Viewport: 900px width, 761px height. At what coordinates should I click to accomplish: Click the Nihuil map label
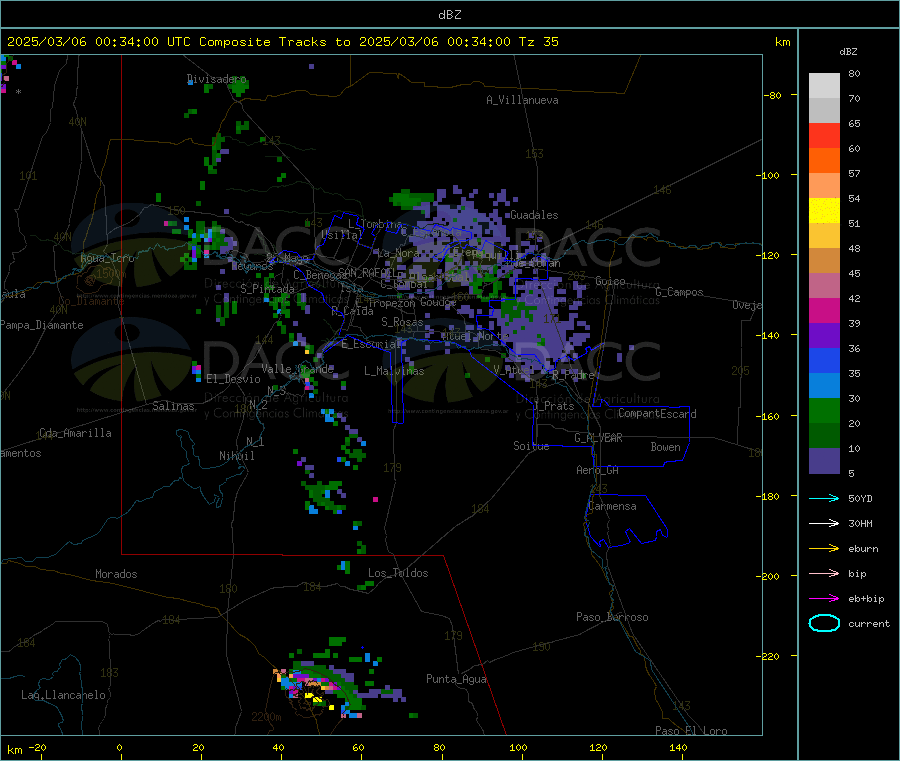[236, 456]
